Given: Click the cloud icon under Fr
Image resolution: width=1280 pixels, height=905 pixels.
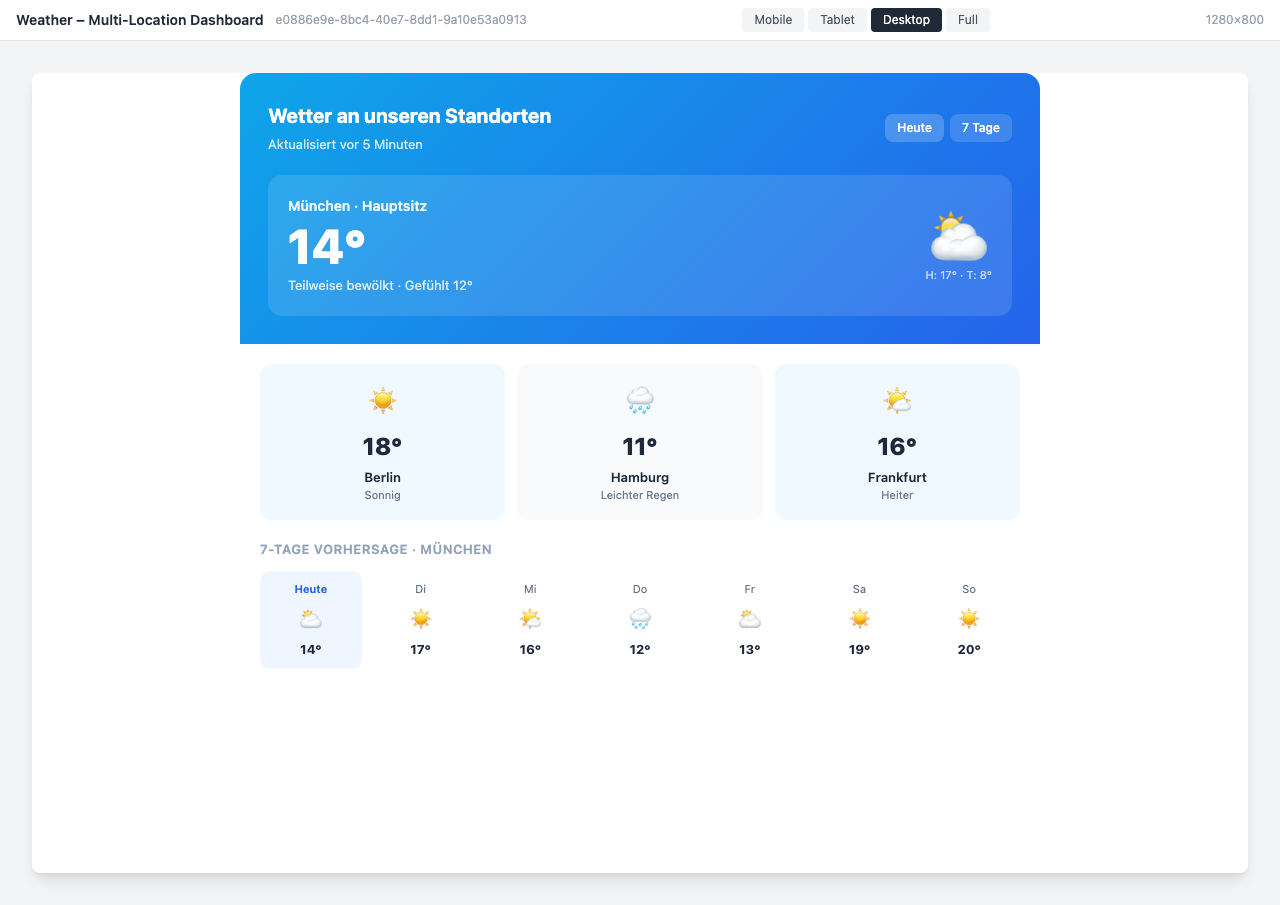Looking at the screenshot, I should point(749,618).
